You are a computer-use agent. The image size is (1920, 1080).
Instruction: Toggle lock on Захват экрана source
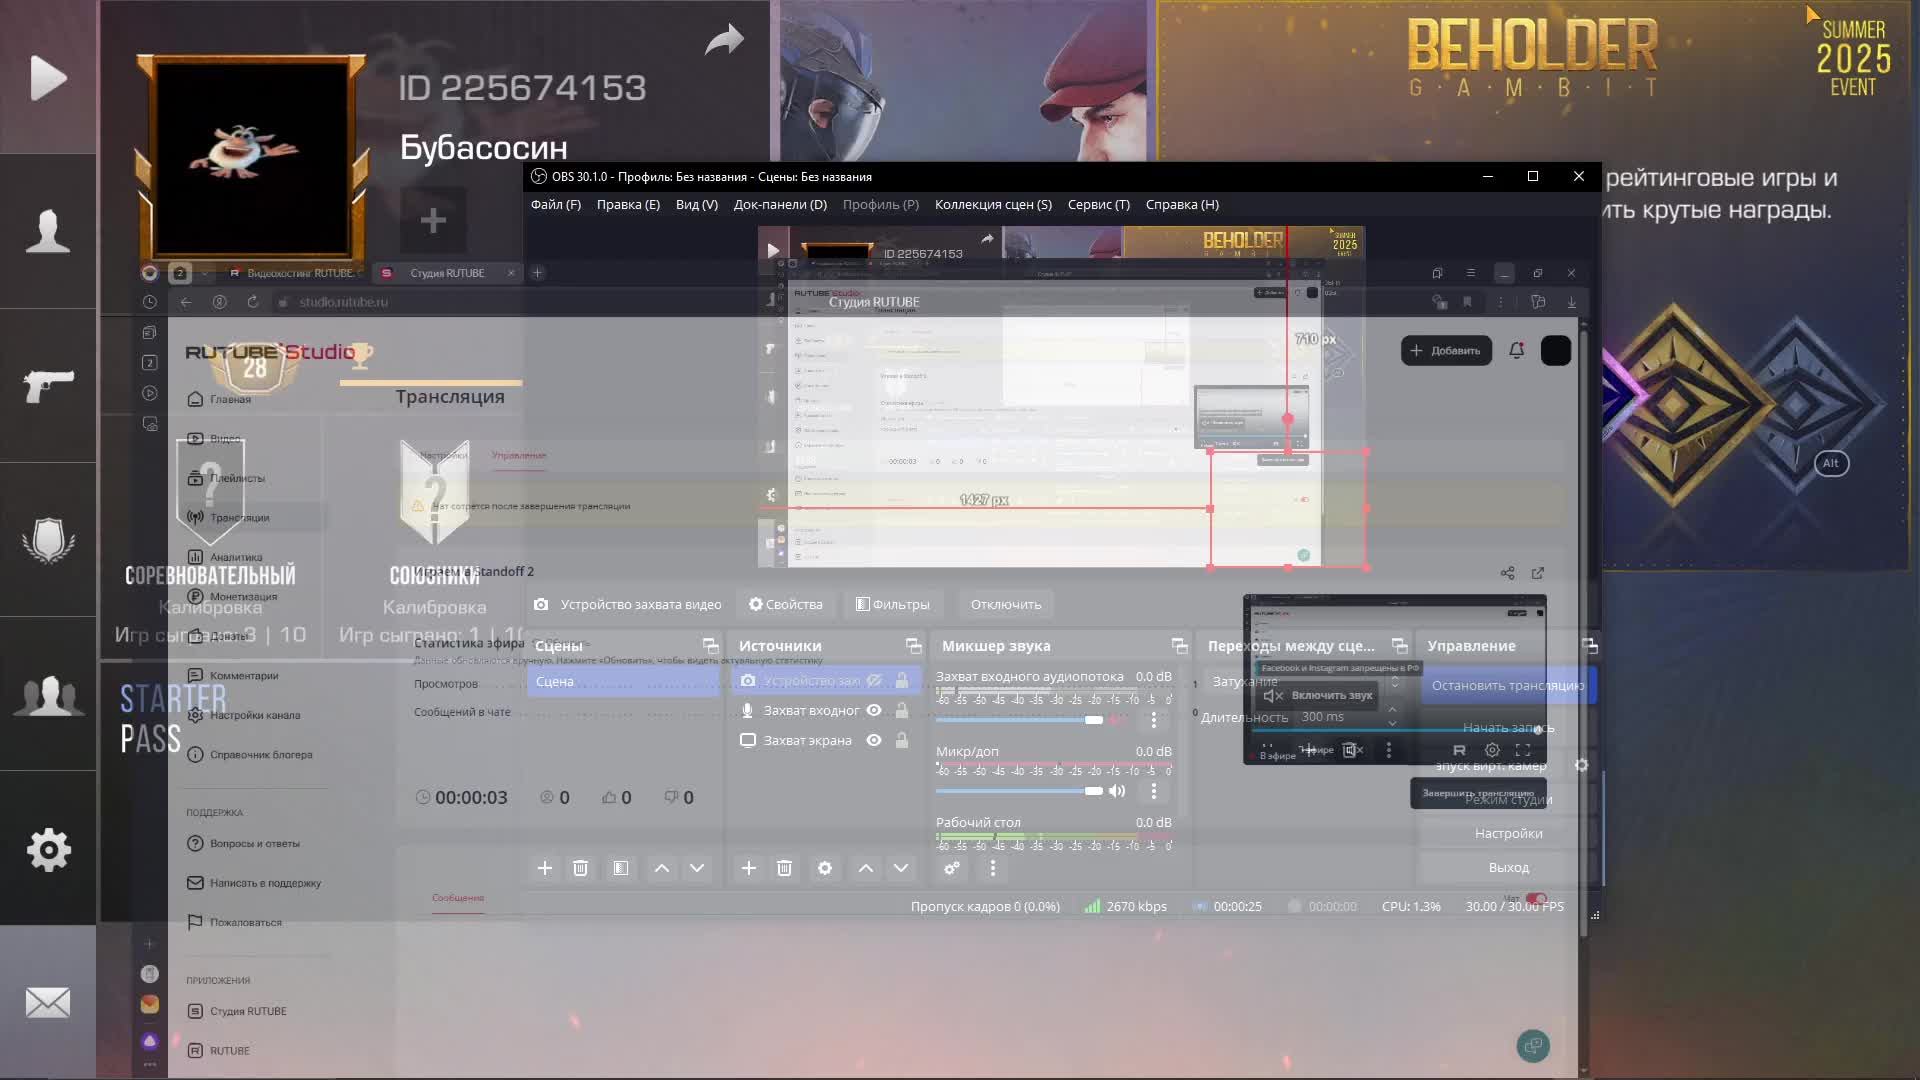[902, 740]
